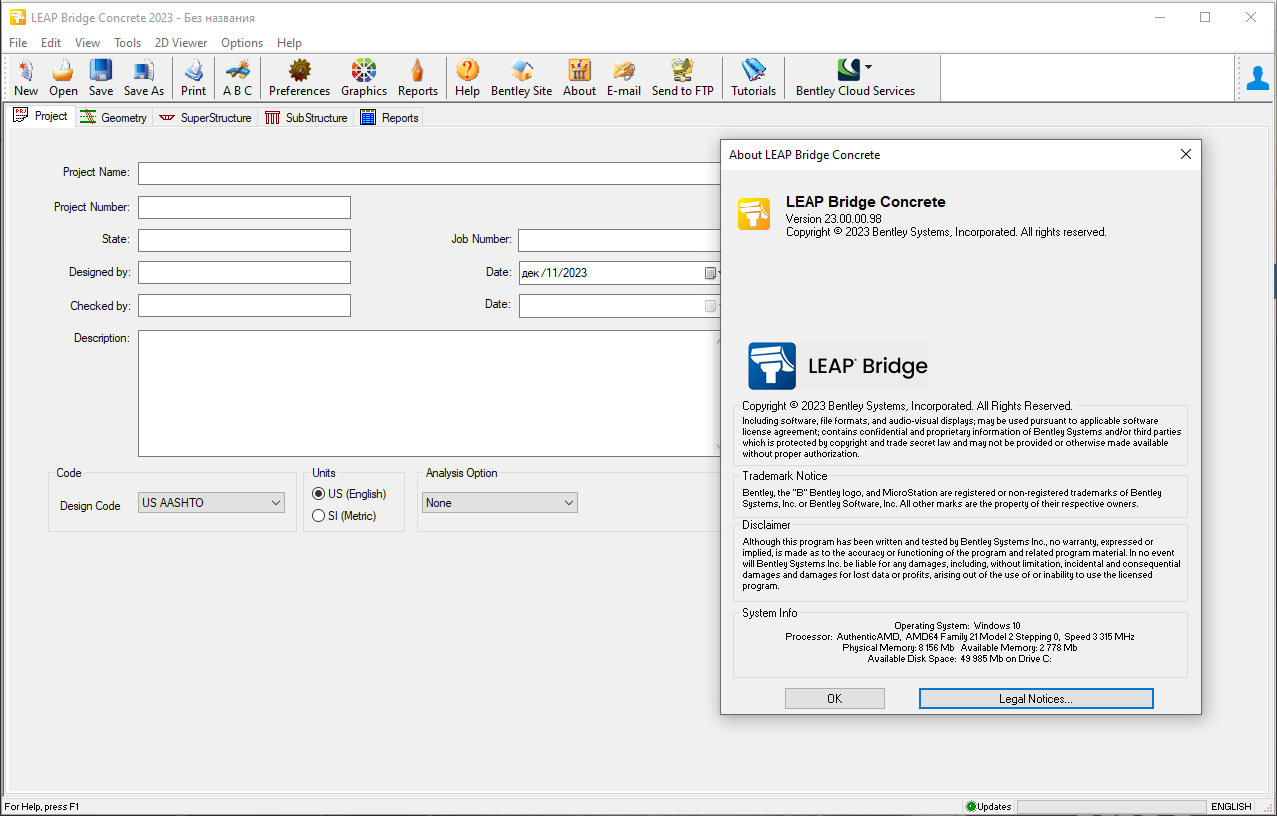
Task: Click the user profile icon
Action: click(x=1258, y=77)
